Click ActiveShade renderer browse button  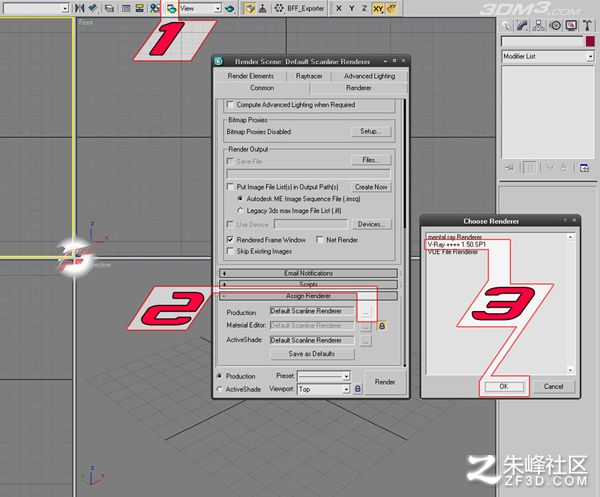click(365, 340)
